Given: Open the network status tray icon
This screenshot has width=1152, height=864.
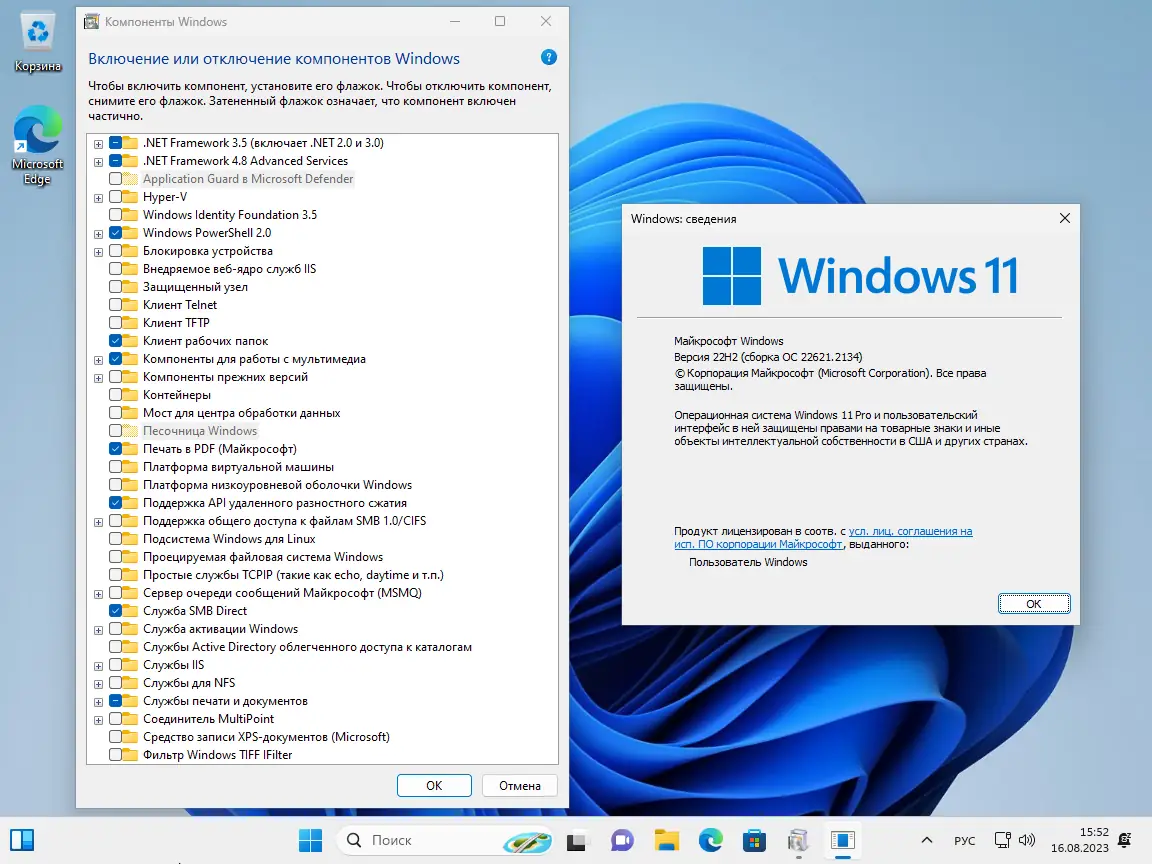Looking at the screenshot, I should coord(1002,840).
